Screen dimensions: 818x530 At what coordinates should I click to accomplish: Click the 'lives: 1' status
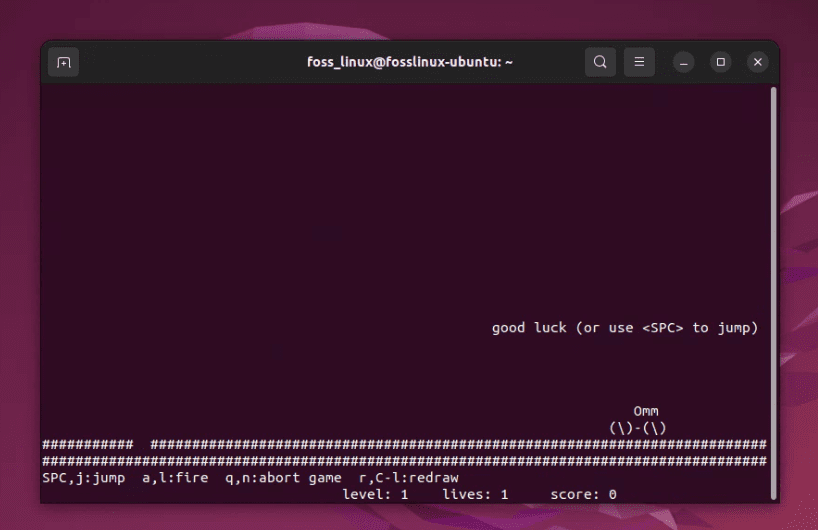(475, 495)
